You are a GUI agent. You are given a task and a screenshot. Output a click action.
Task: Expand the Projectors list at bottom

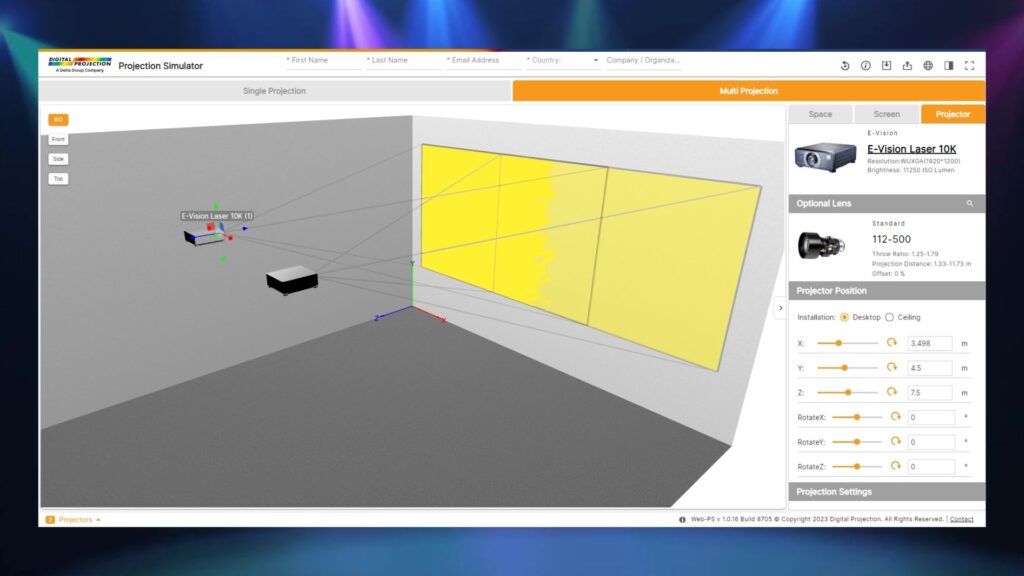point(75,520)
